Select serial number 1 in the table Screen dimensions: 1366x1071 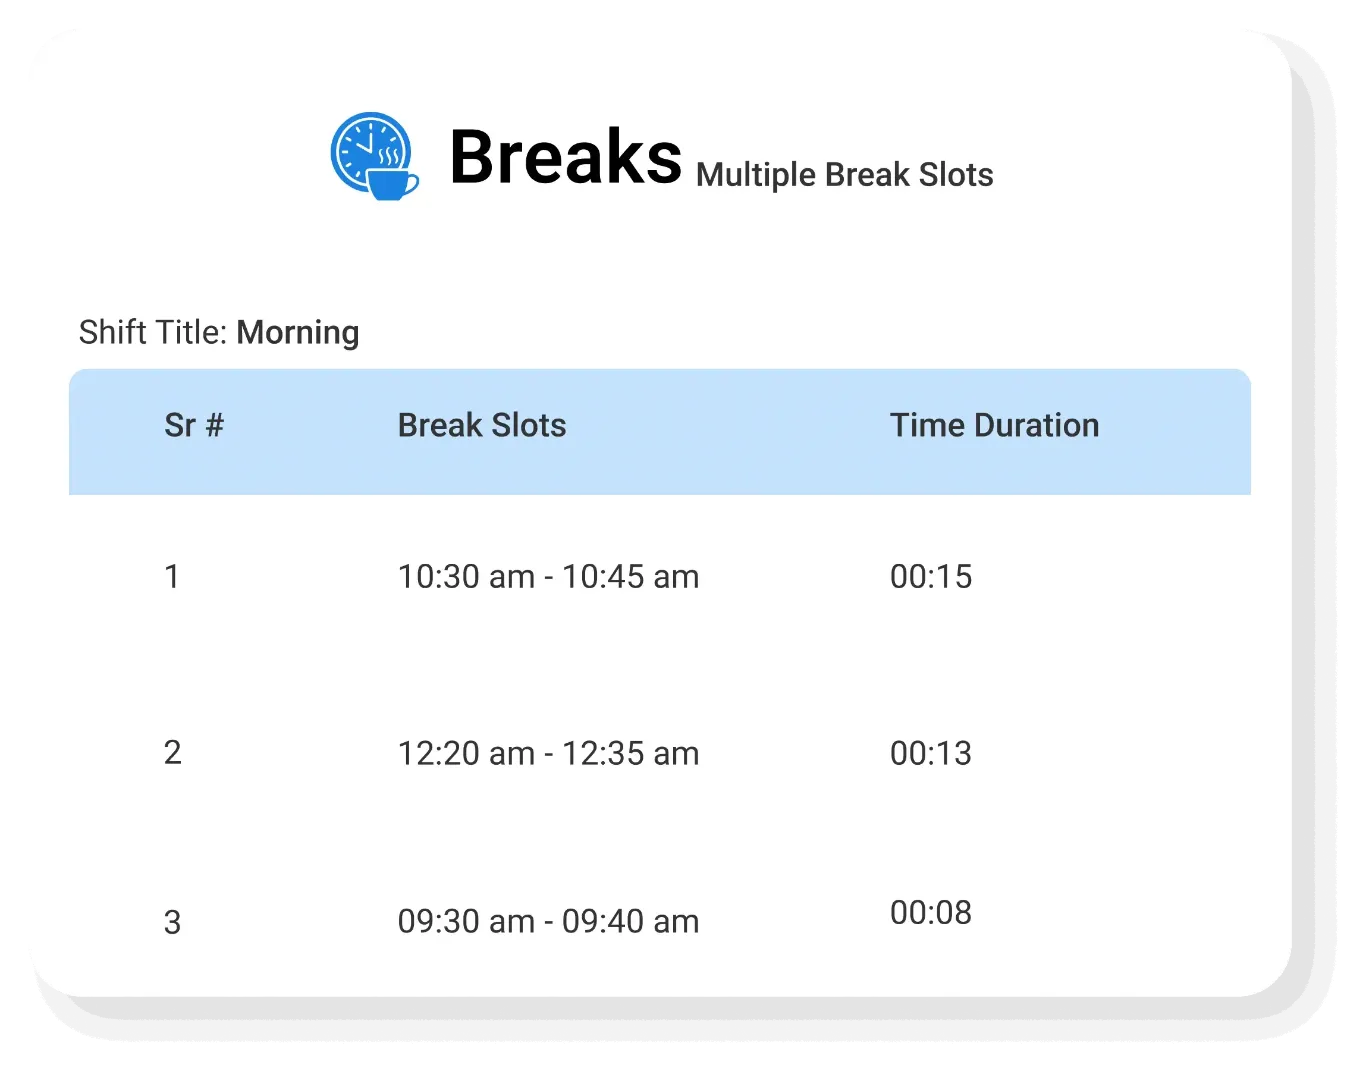click(172, 577)
